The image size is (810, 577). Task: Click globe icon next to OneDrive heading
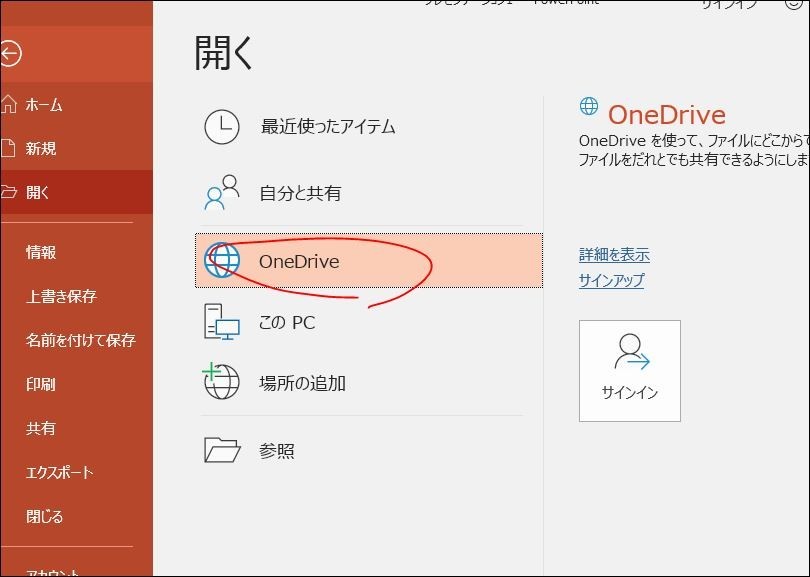pos(589,106)
